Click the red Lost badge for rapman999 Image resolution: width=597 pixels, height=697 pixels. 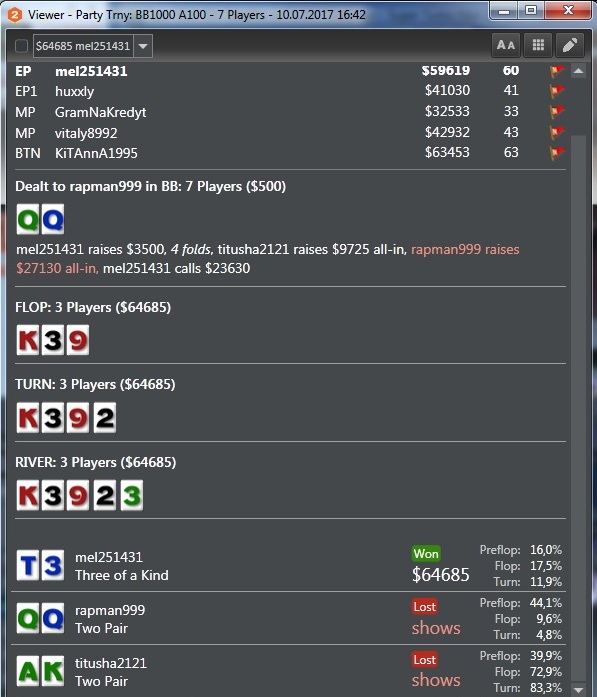425,607
